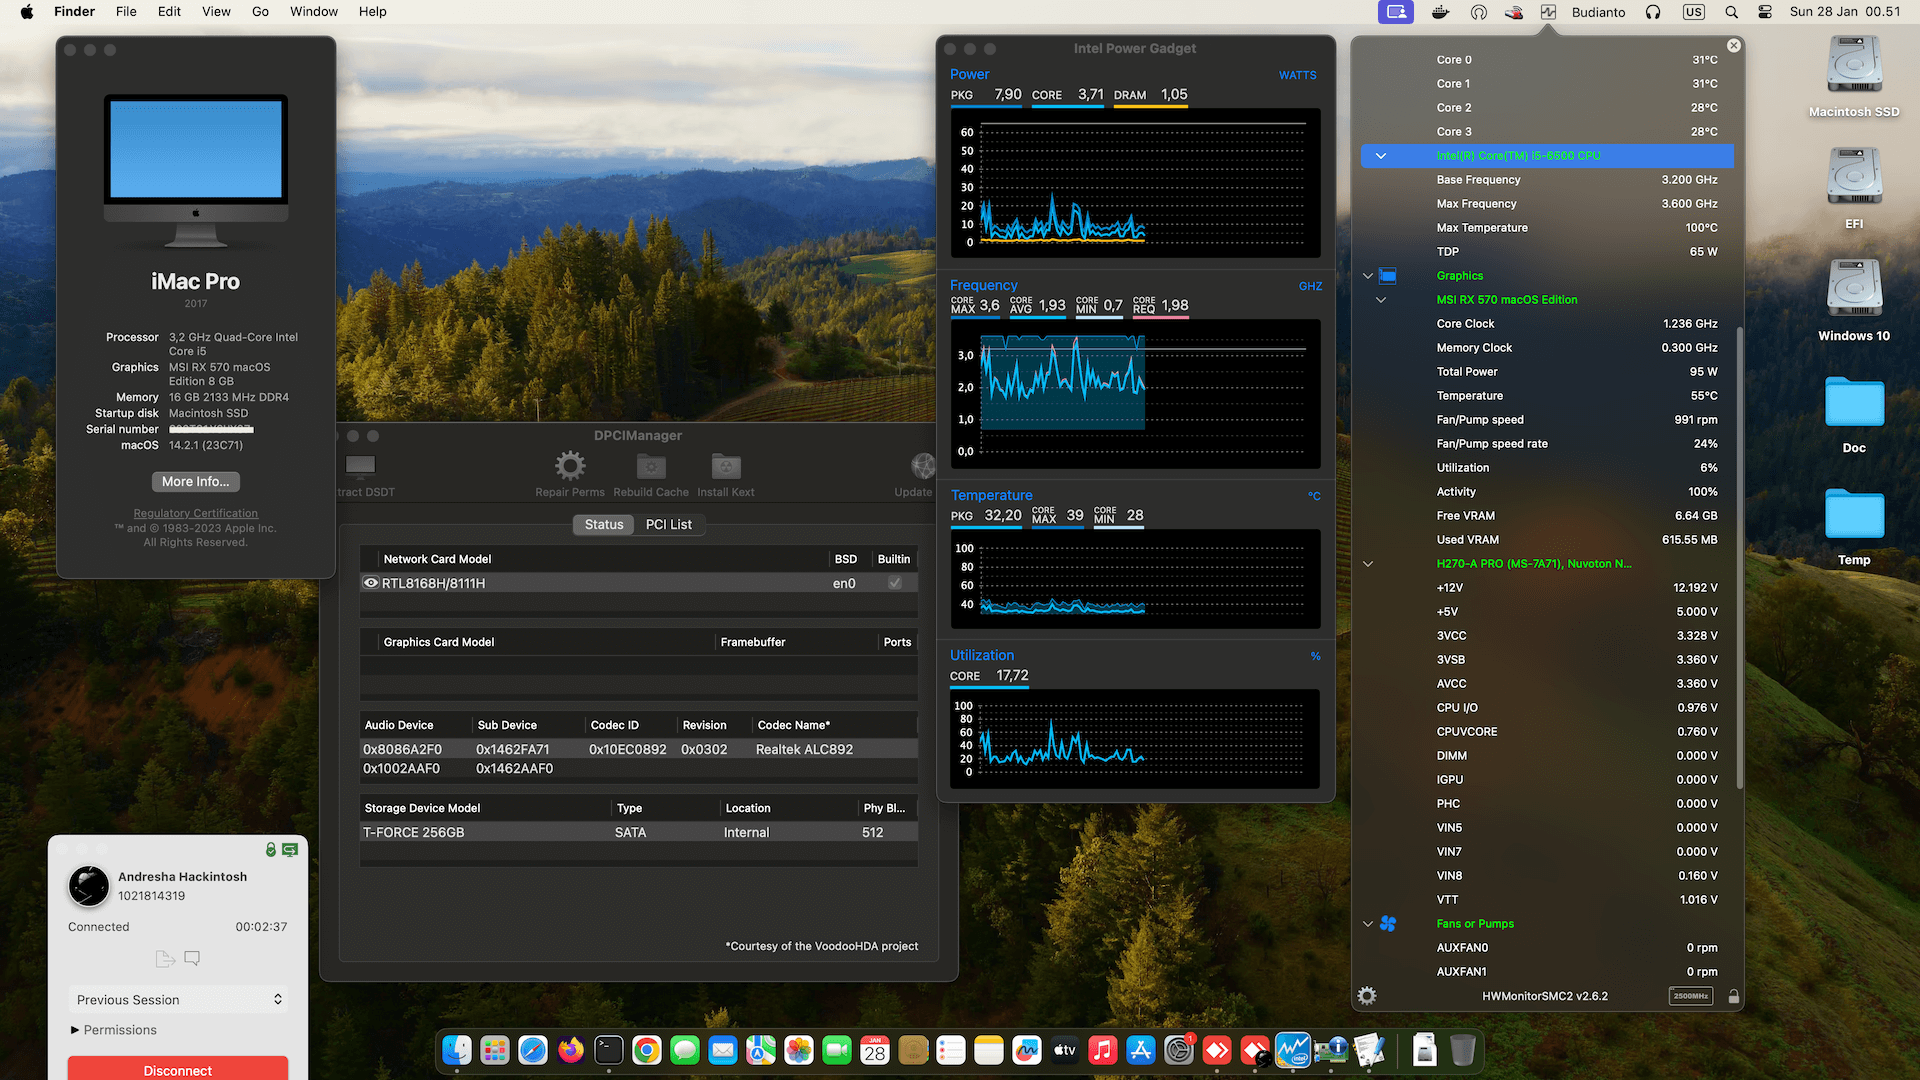Screen dimensions: 1920x1080
Task: Click the More Info button
Action: (195, 481)
